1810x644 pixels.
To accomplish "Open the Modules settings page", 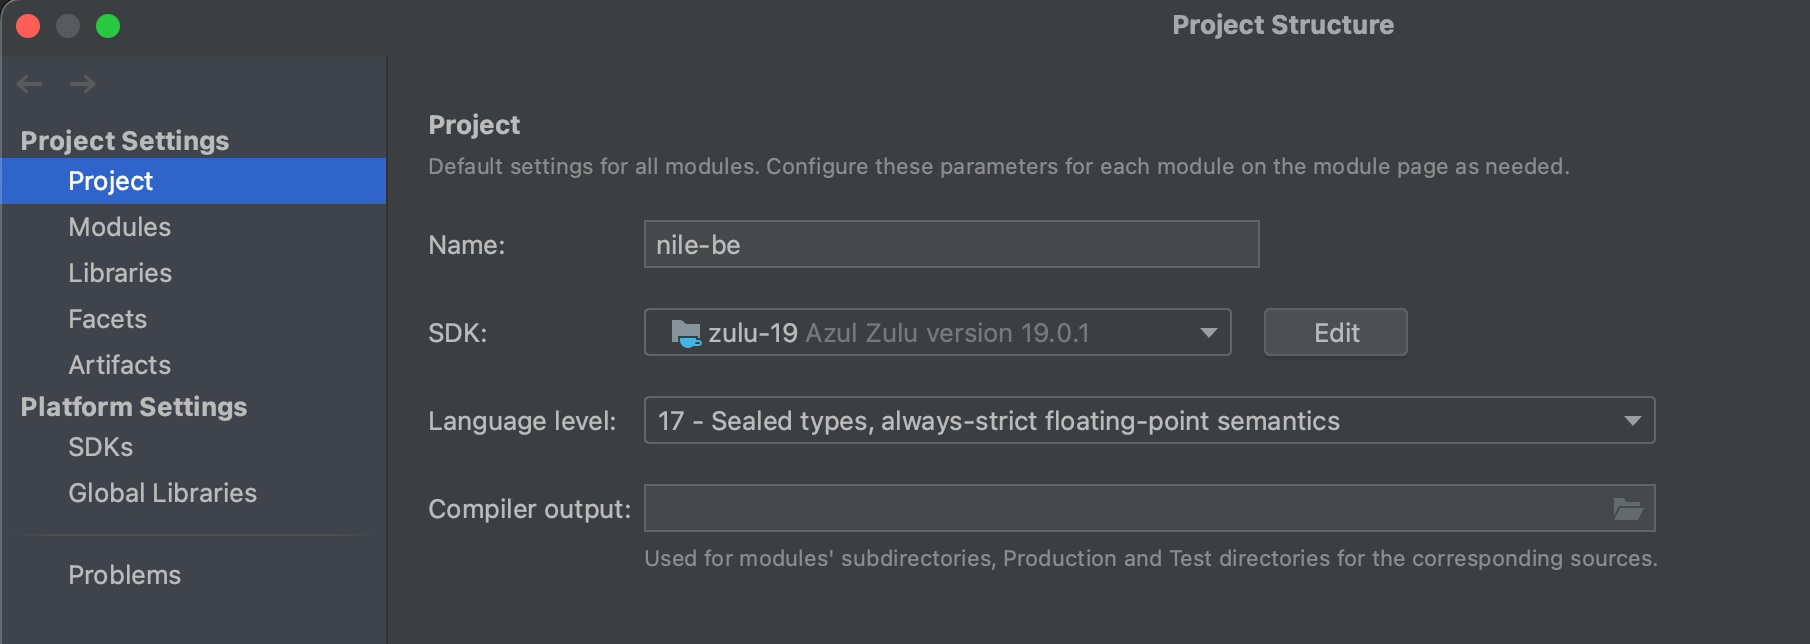I will tap(120, 227).
